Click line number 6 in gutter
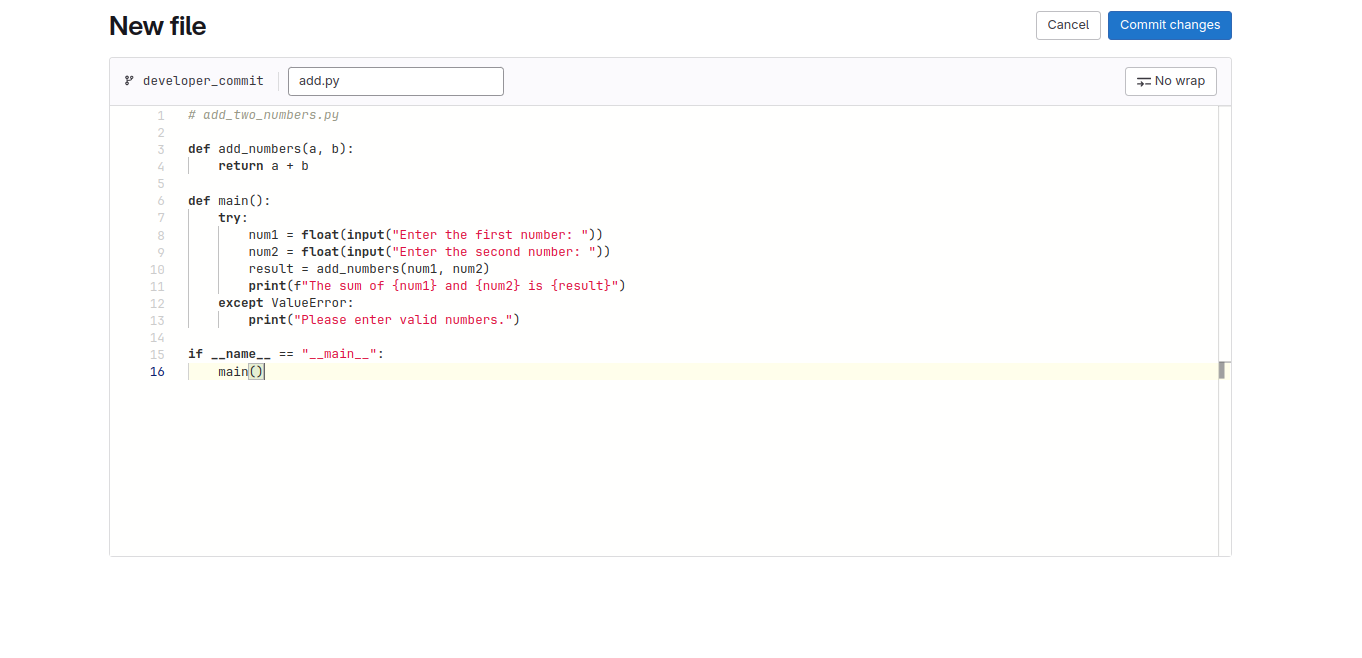Image resolution: width=1362 pixels, height=658 pixels. (160, 201)
